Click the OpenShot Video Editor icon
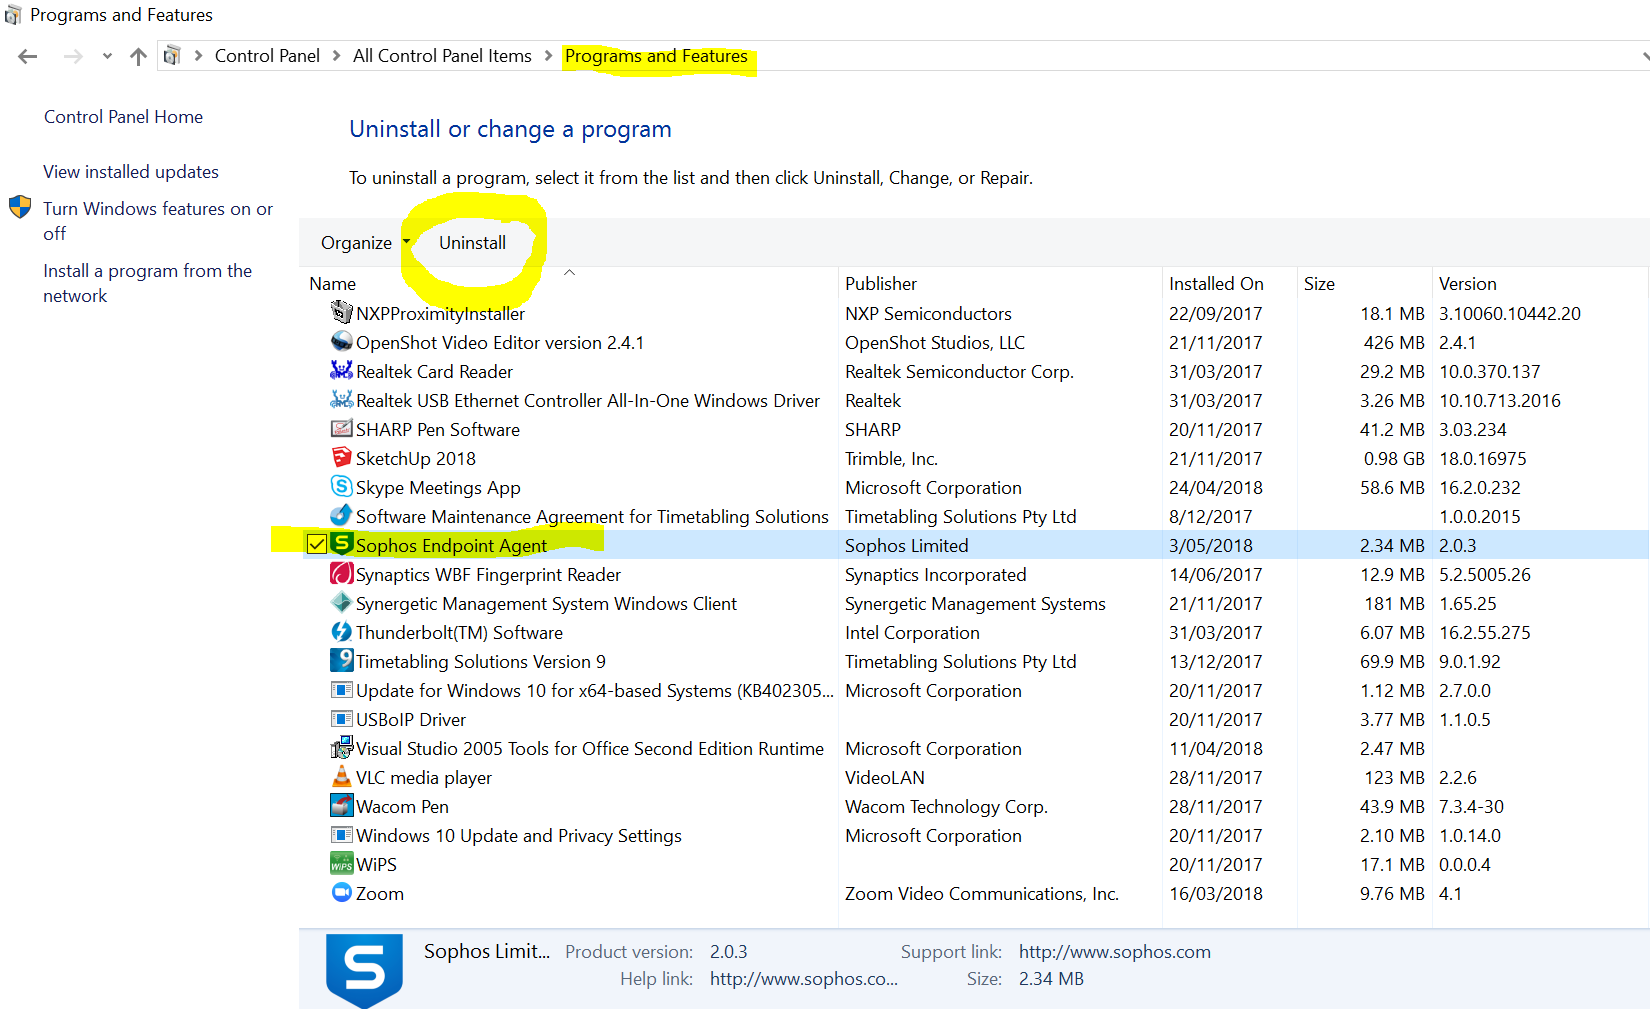The image size is (1650, 1009). (x=341, y=341)
